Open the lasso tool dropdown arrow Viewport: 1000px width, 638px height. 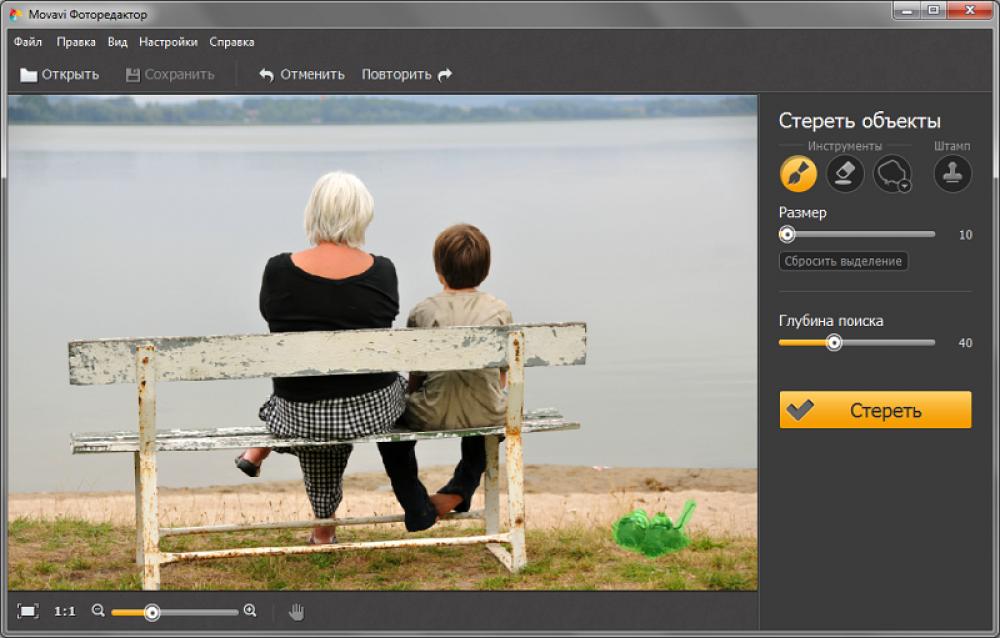[904, 186]
